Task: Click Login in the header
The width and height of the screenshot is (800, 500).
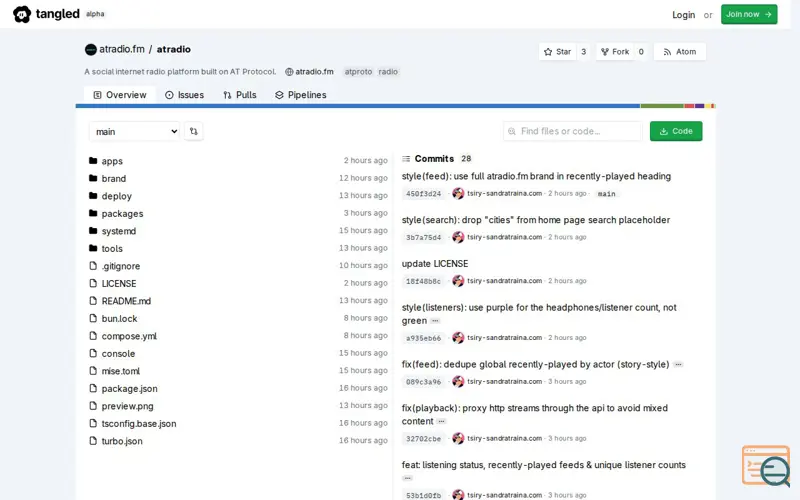Action: tap(683, 15)
